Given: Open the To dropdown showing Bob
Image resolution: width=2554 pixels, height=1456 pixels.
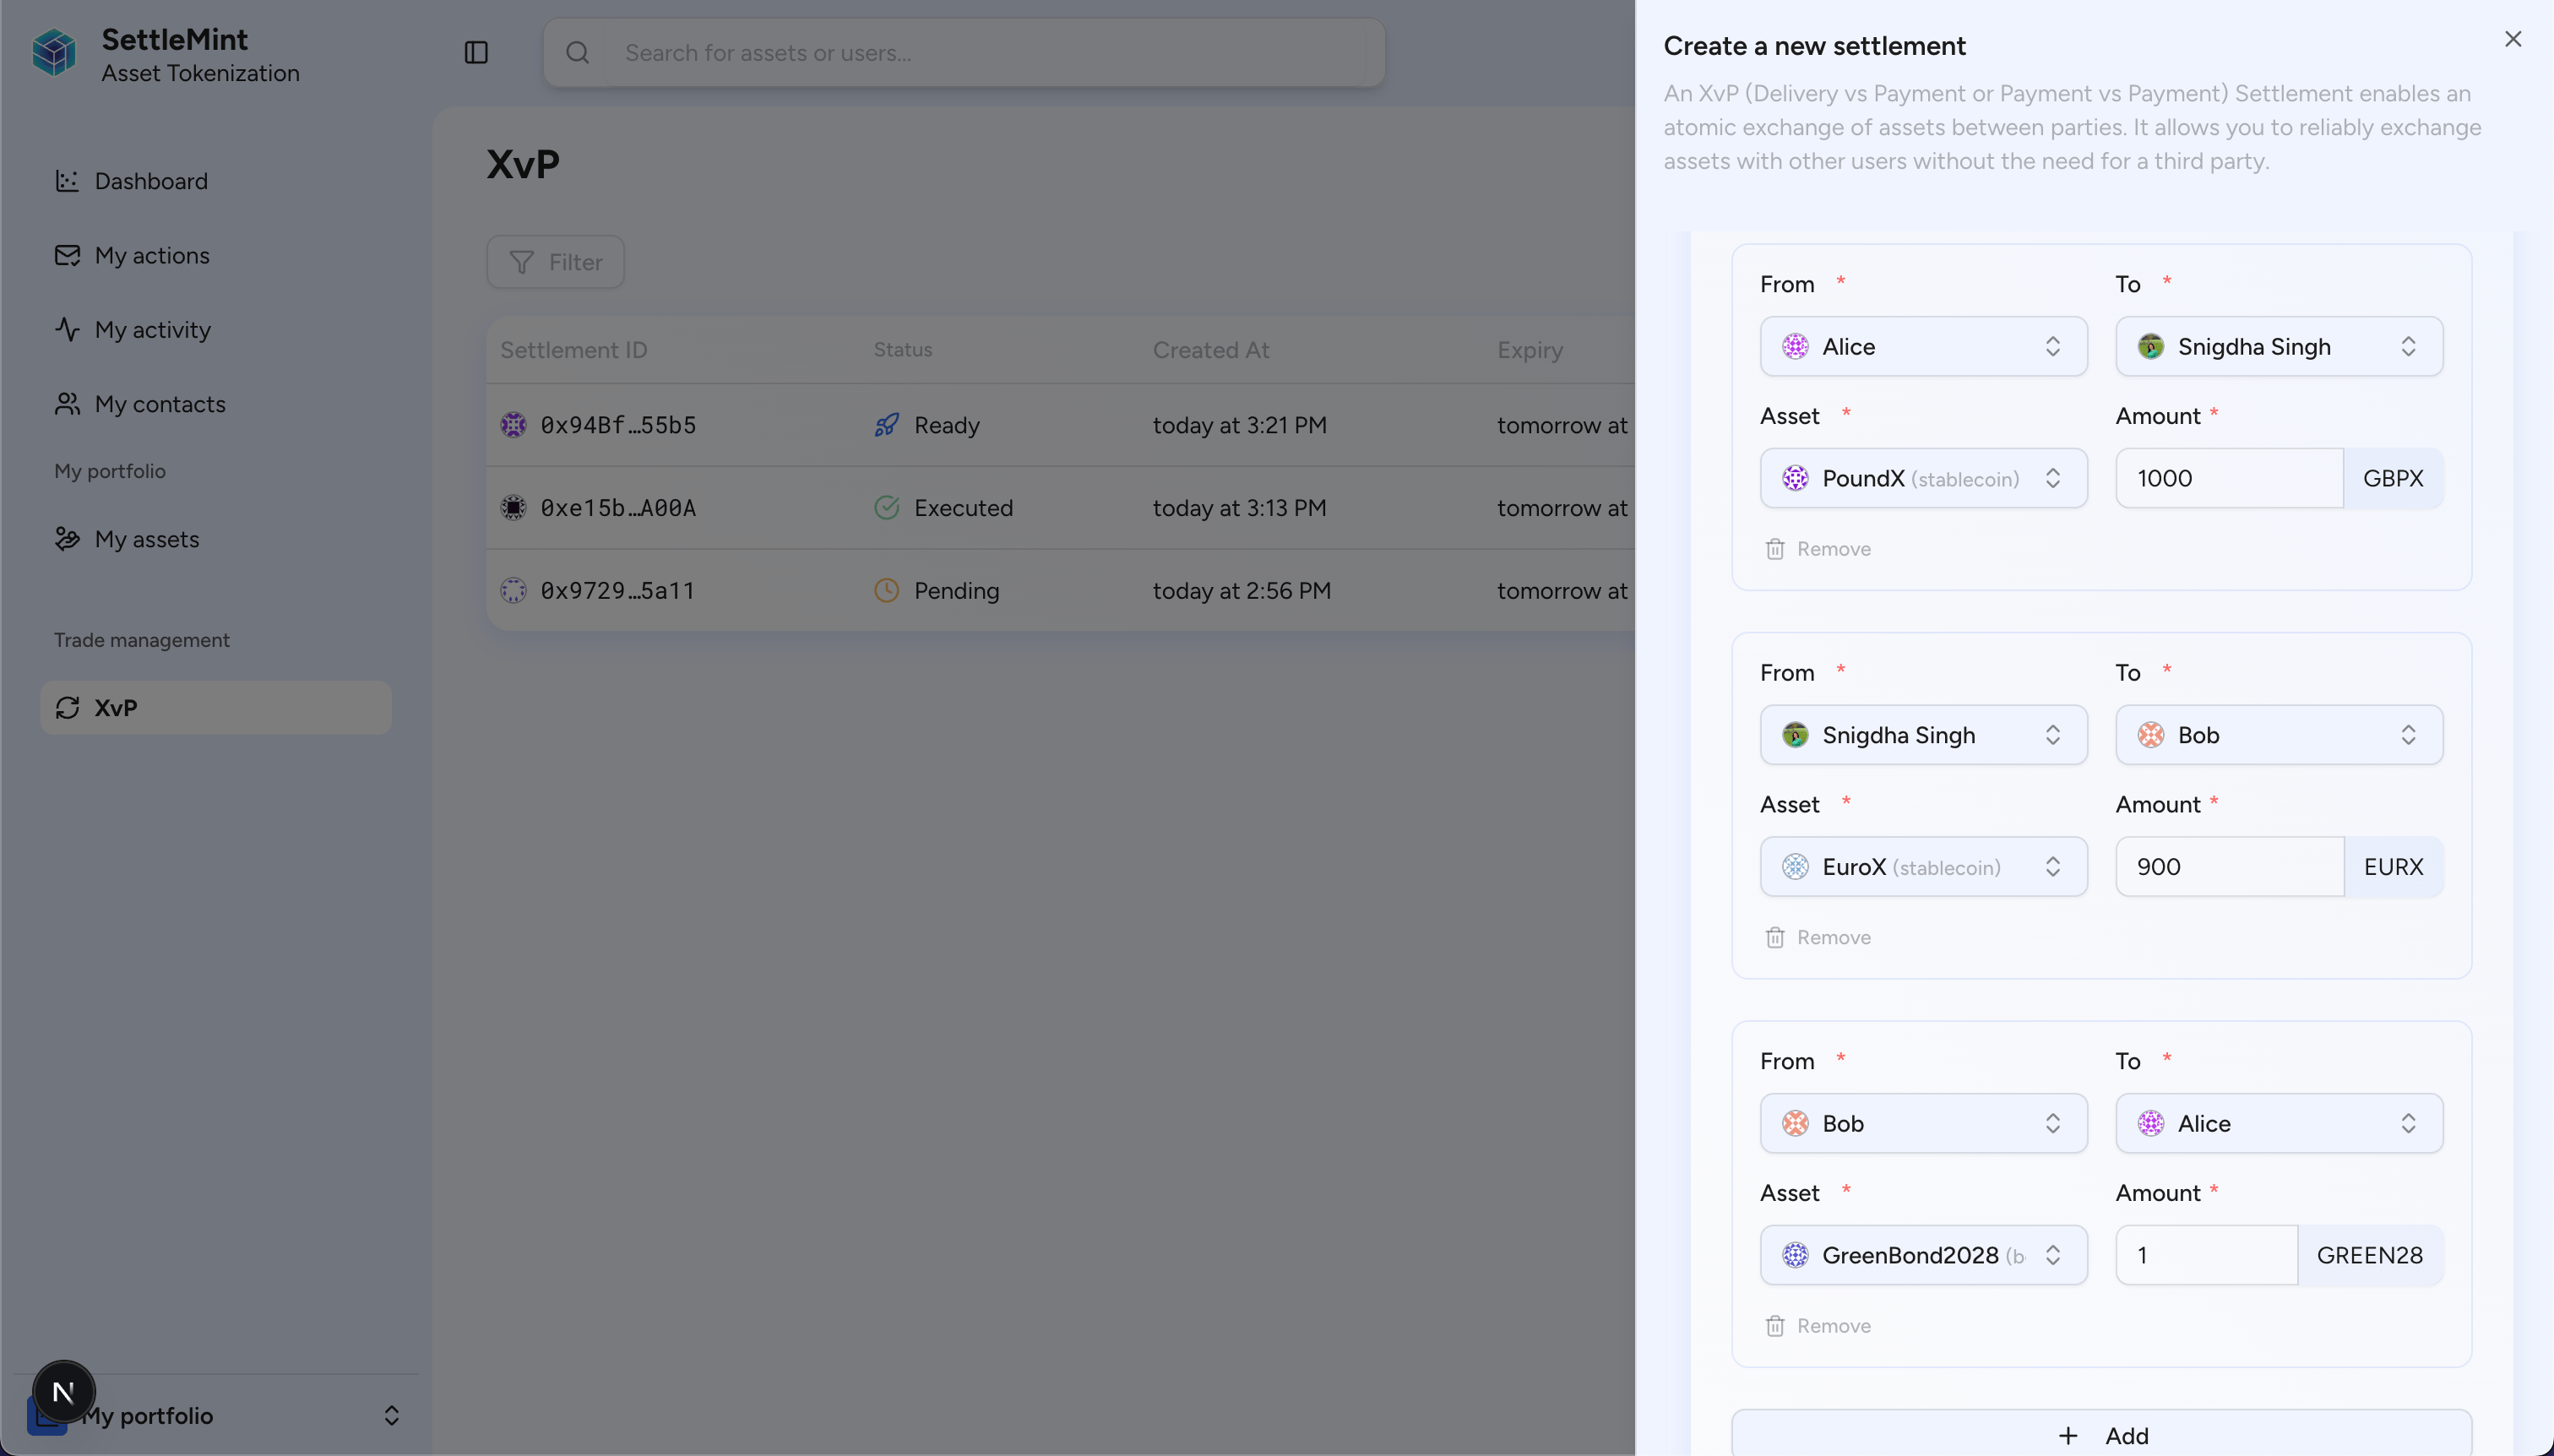Looking at the screenshot, I should click(x=2278, y=735).
